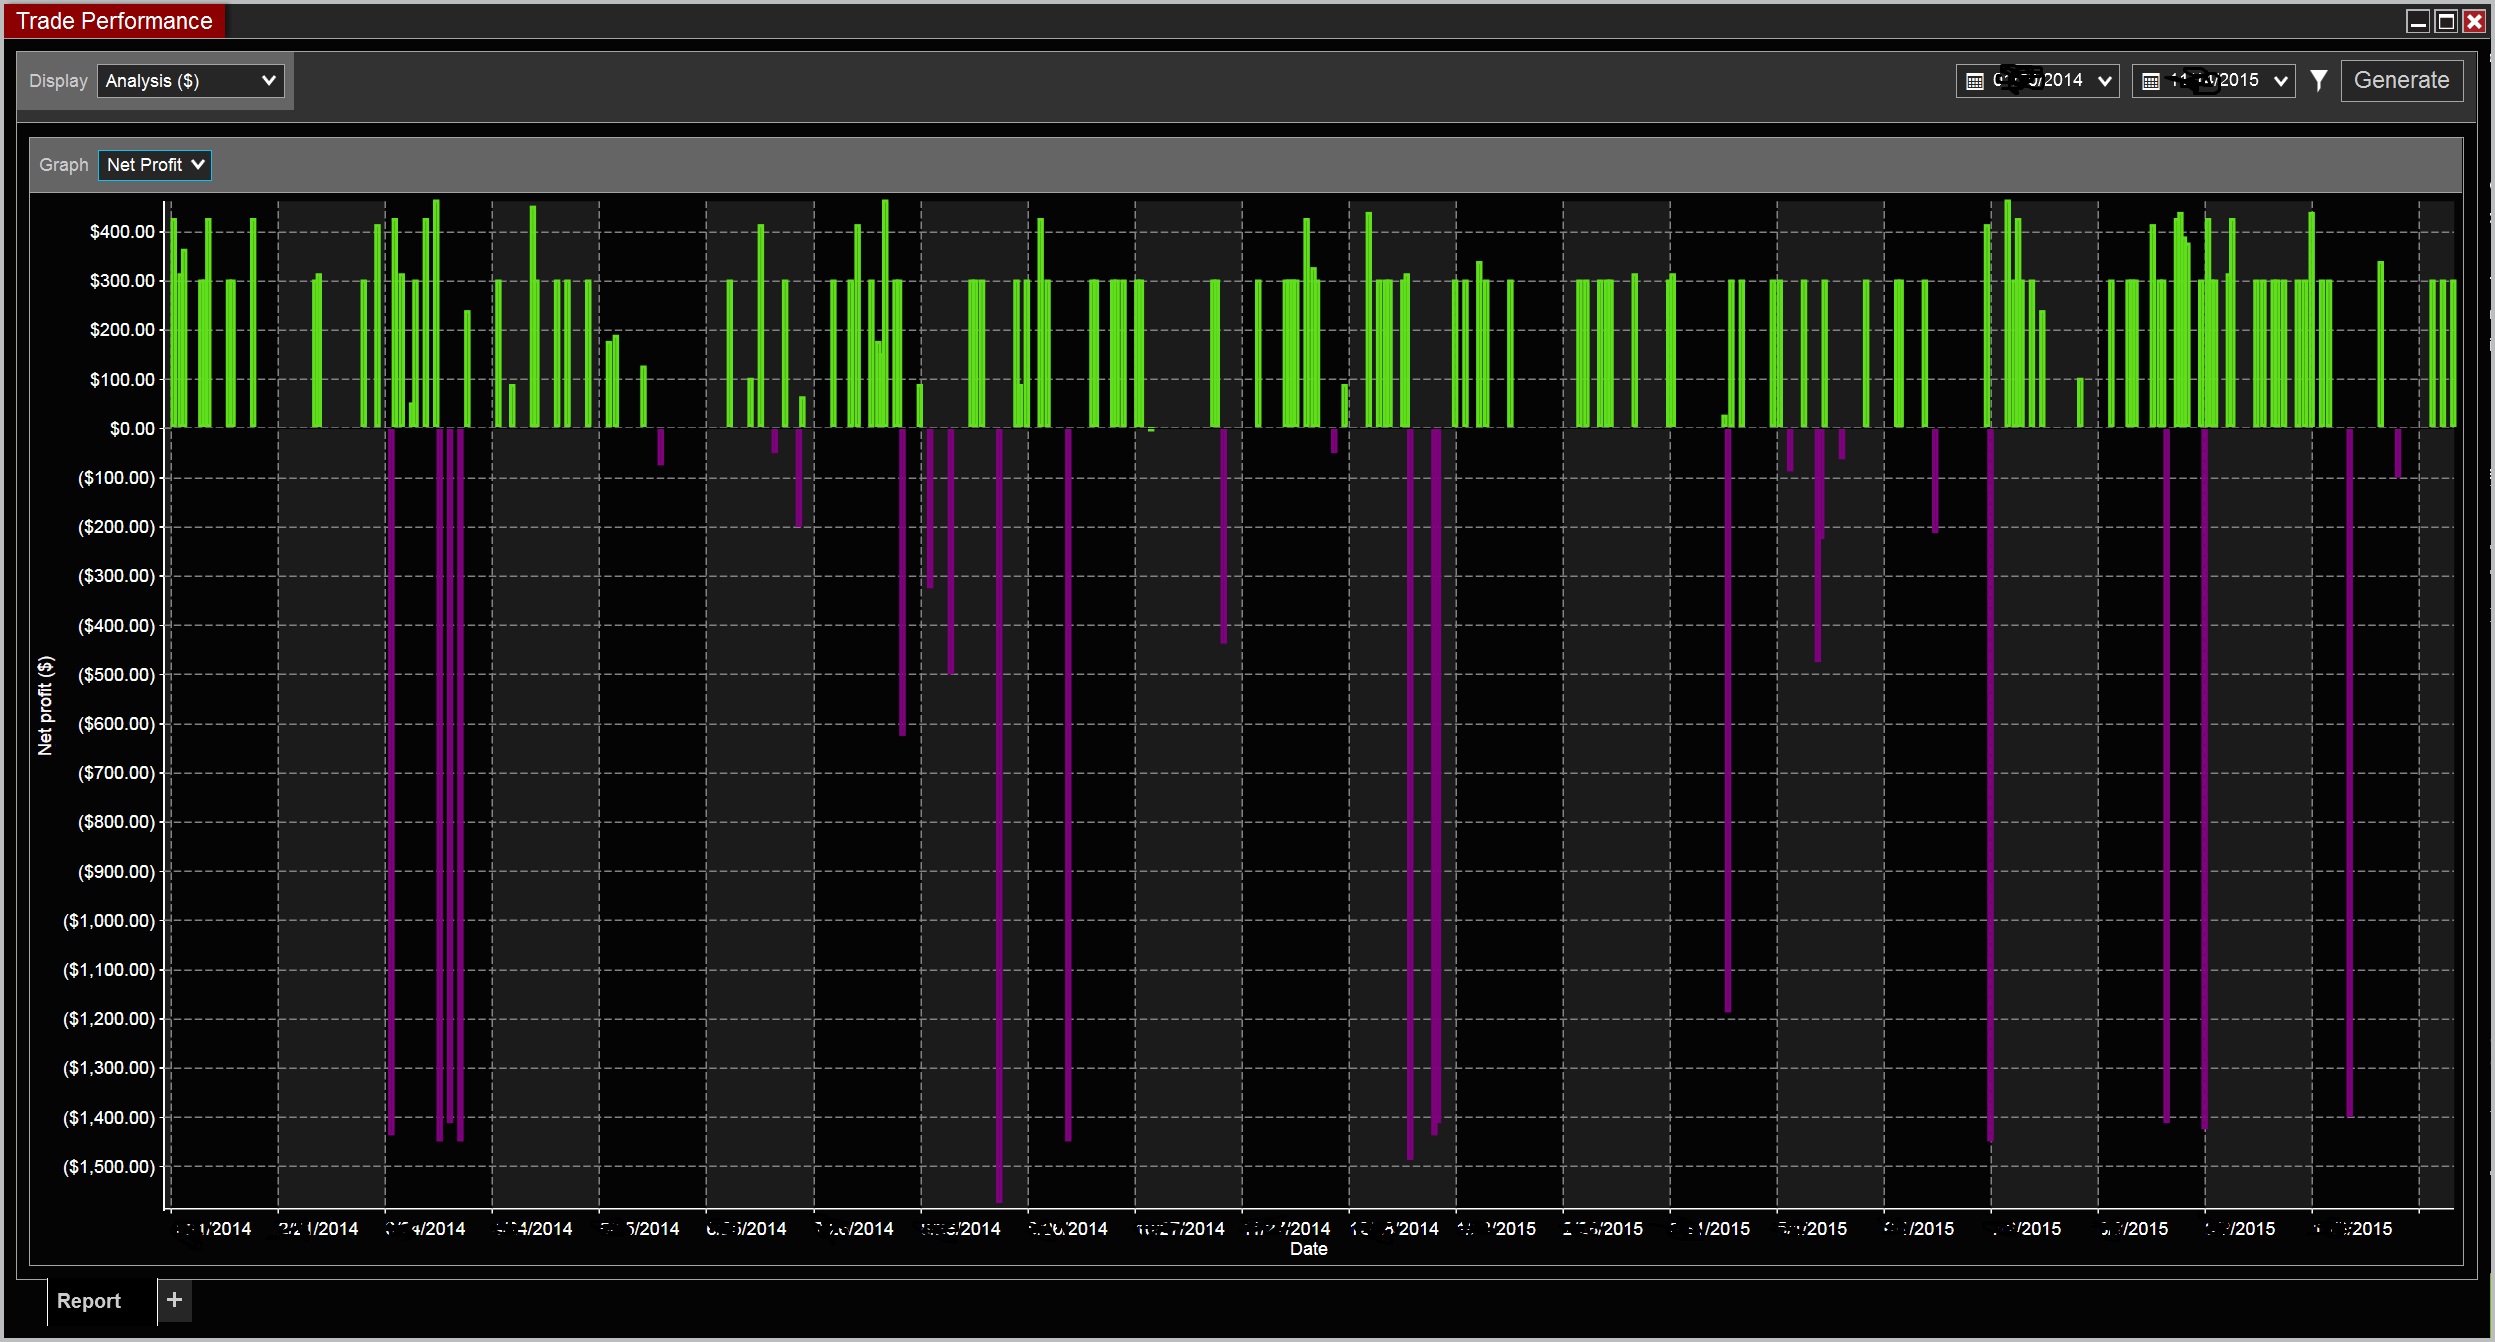
Task: Click the $0.00 y-axis label
Action: pos(132,429)
